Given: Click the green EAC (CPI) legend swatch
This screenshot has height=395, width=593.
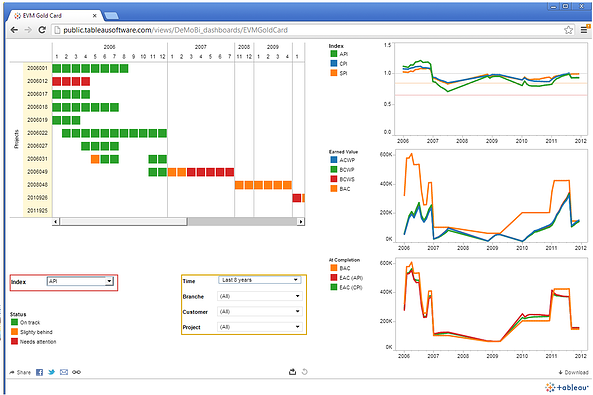Looking at the screenshot, I should [x=334, y=287].
